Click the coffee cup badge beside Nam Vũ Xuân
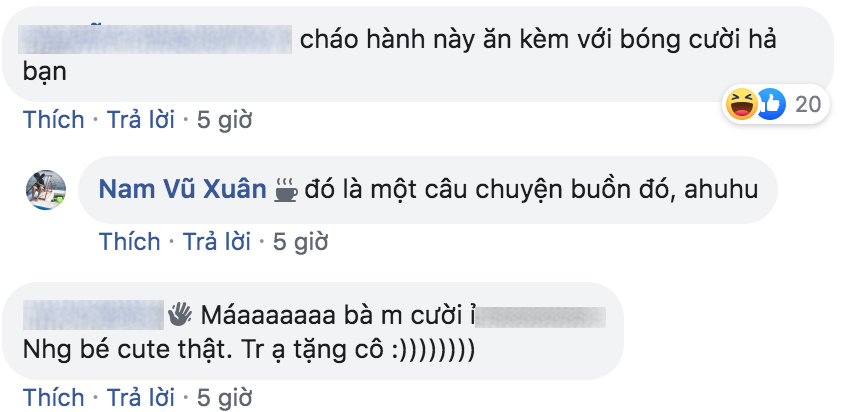This screenshot has height=412, width=848. point(286,190)
